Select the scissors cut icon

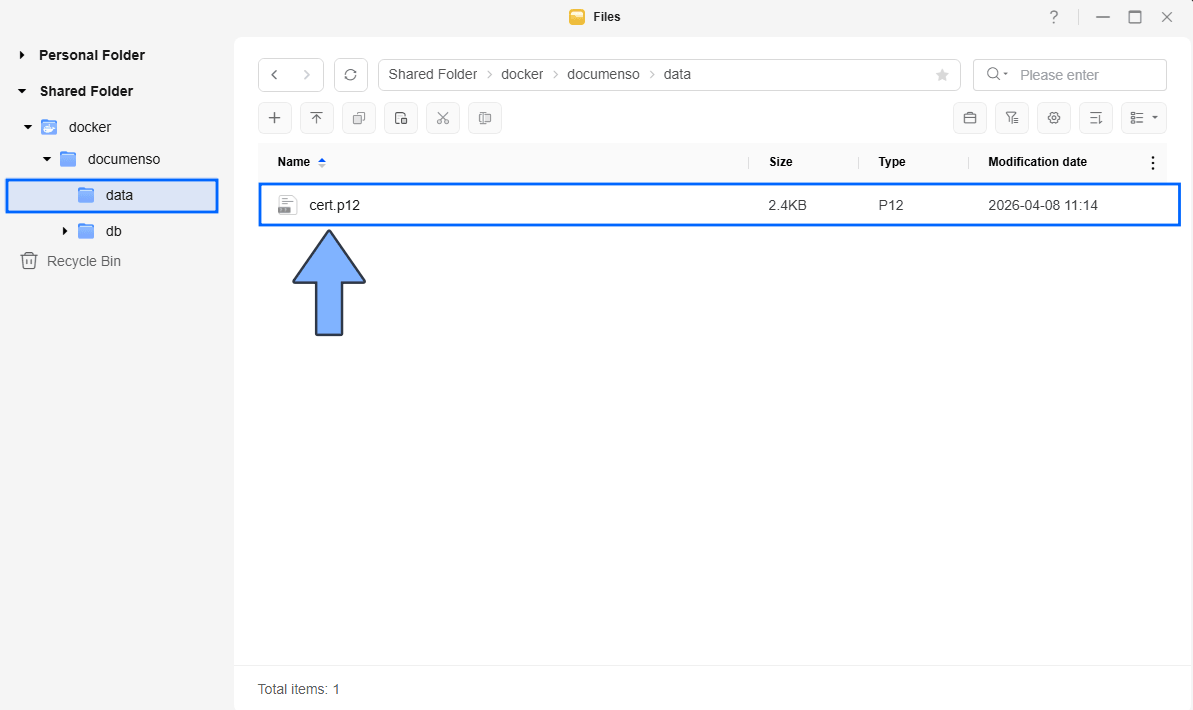pos(442,118)
